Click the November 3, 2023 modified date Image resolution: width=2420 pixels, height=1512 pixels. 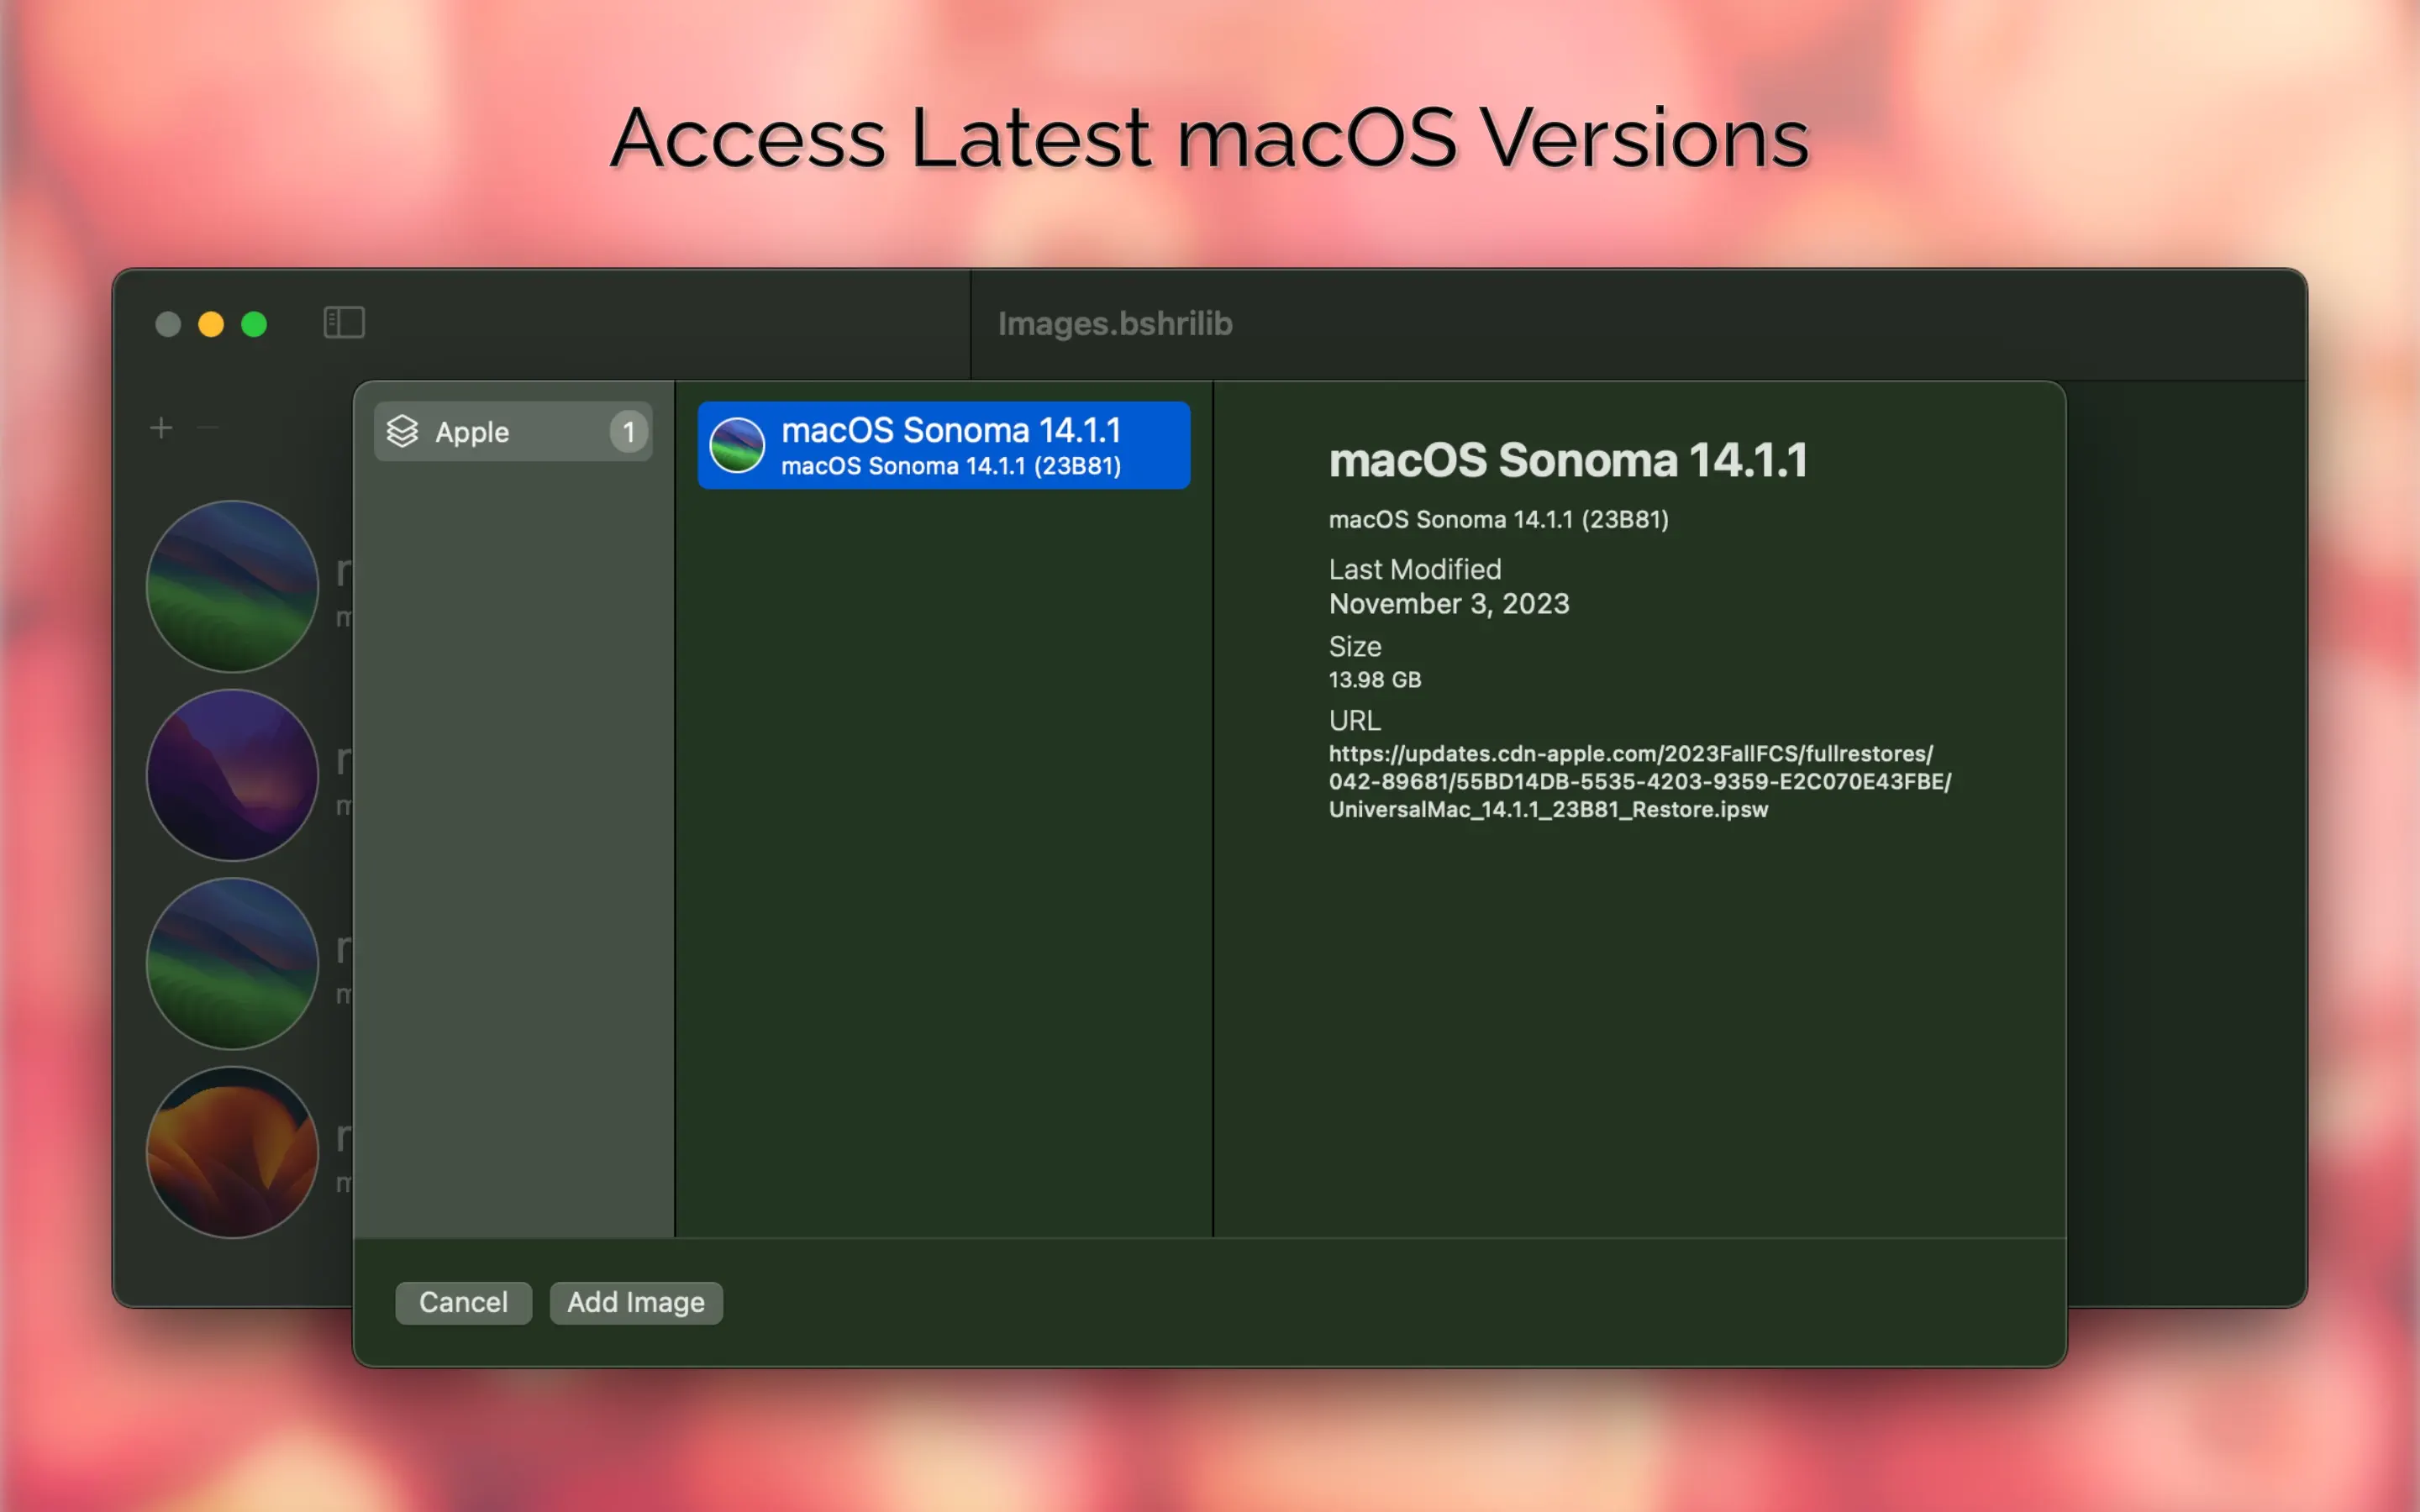1448,604
